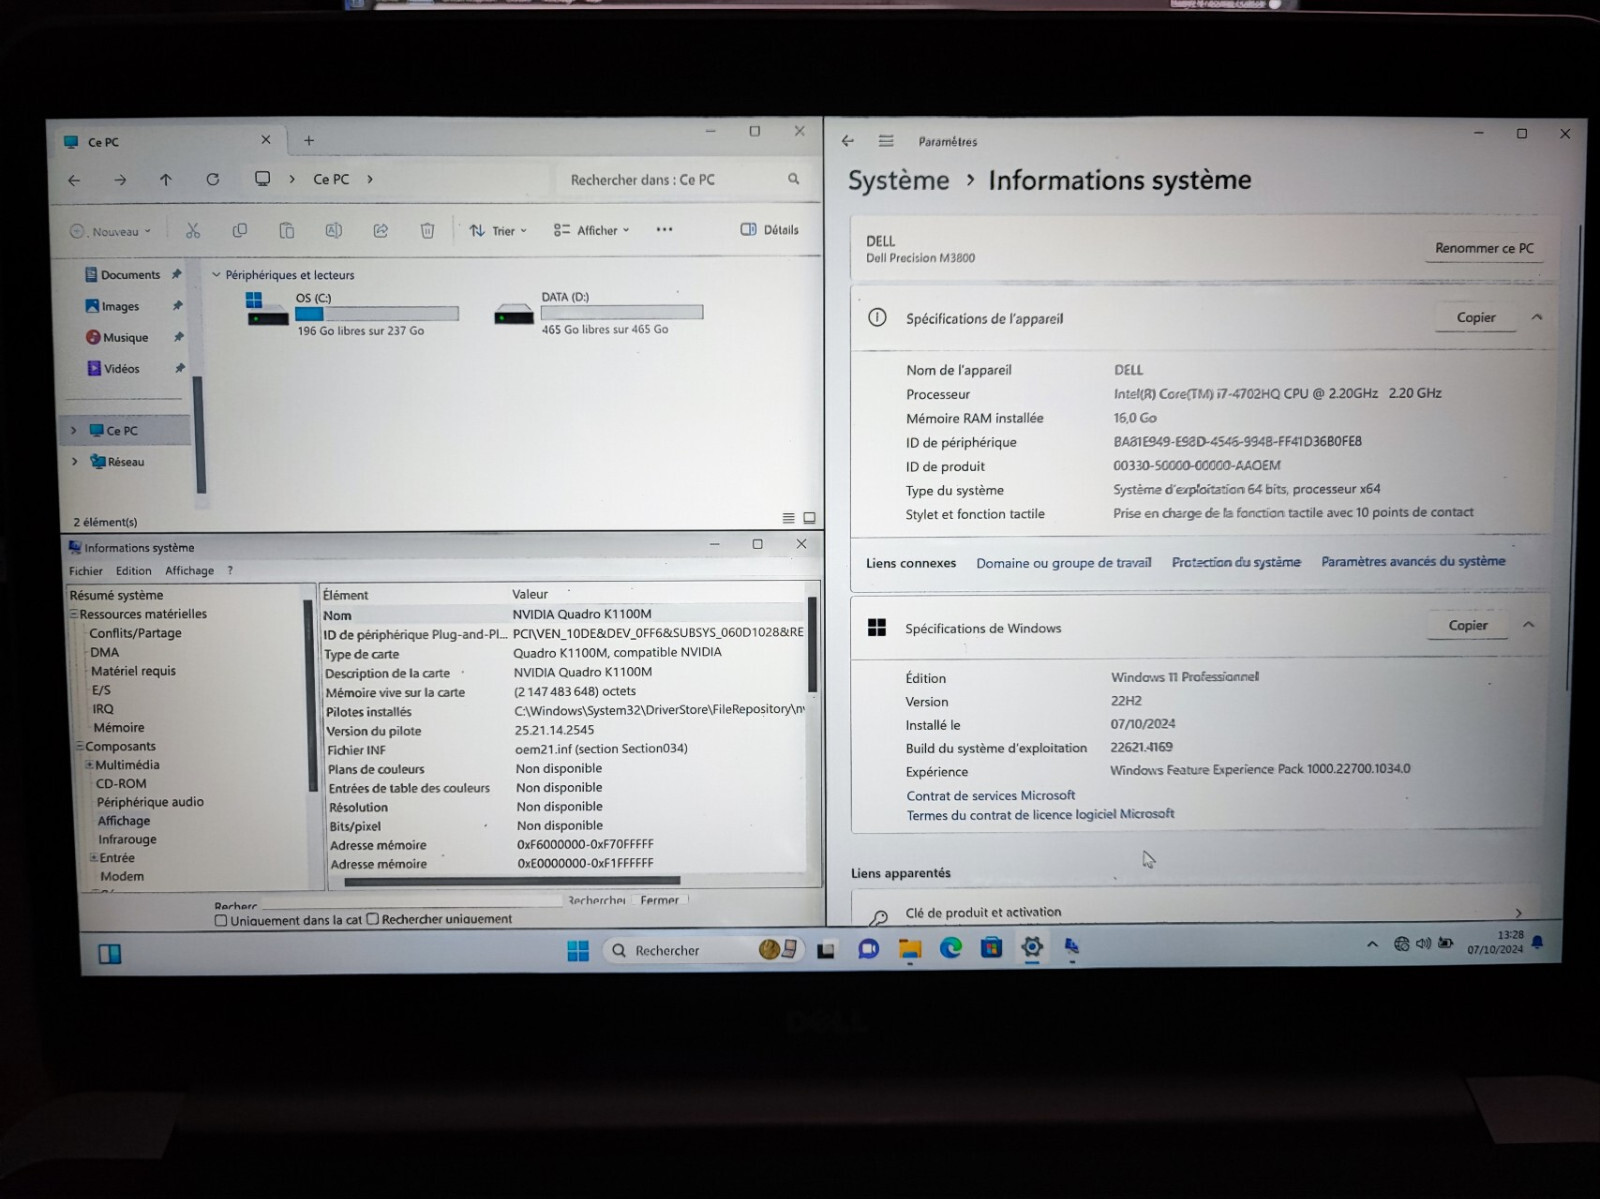Viewport: 1600px width, 1199px height.
Task: Open Microsoft Store from the taskbar
Action: coord(991,947)
